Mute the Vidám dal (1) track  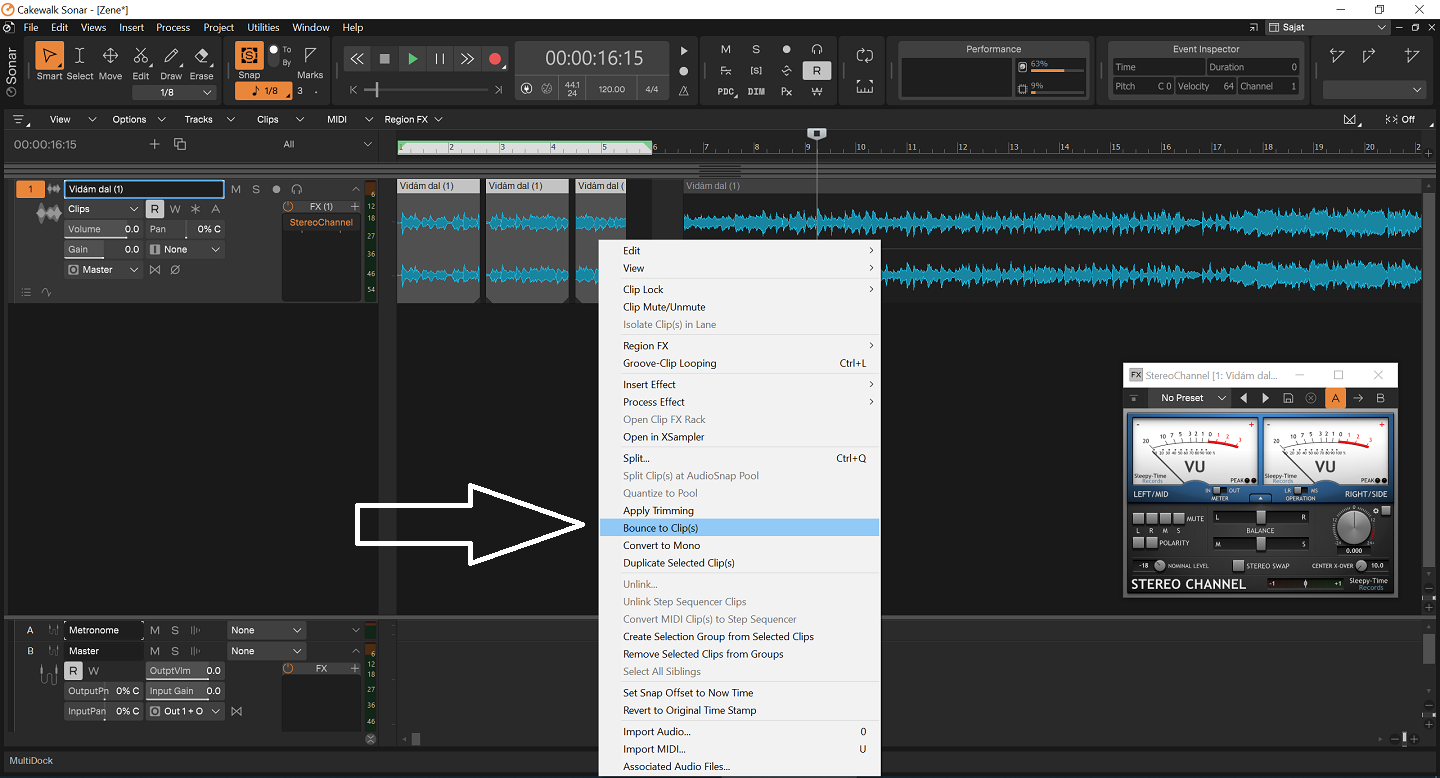click(x=236, y=189)
